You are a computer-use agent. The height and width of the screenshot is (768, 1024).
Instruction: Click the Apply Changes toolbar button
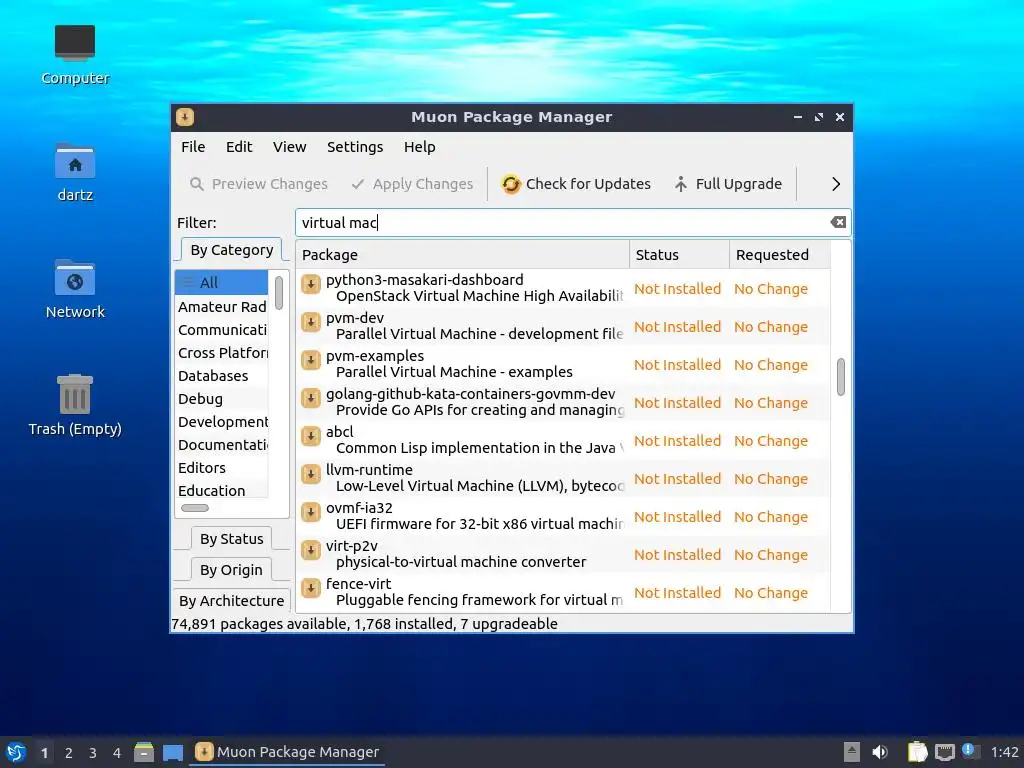412,184
